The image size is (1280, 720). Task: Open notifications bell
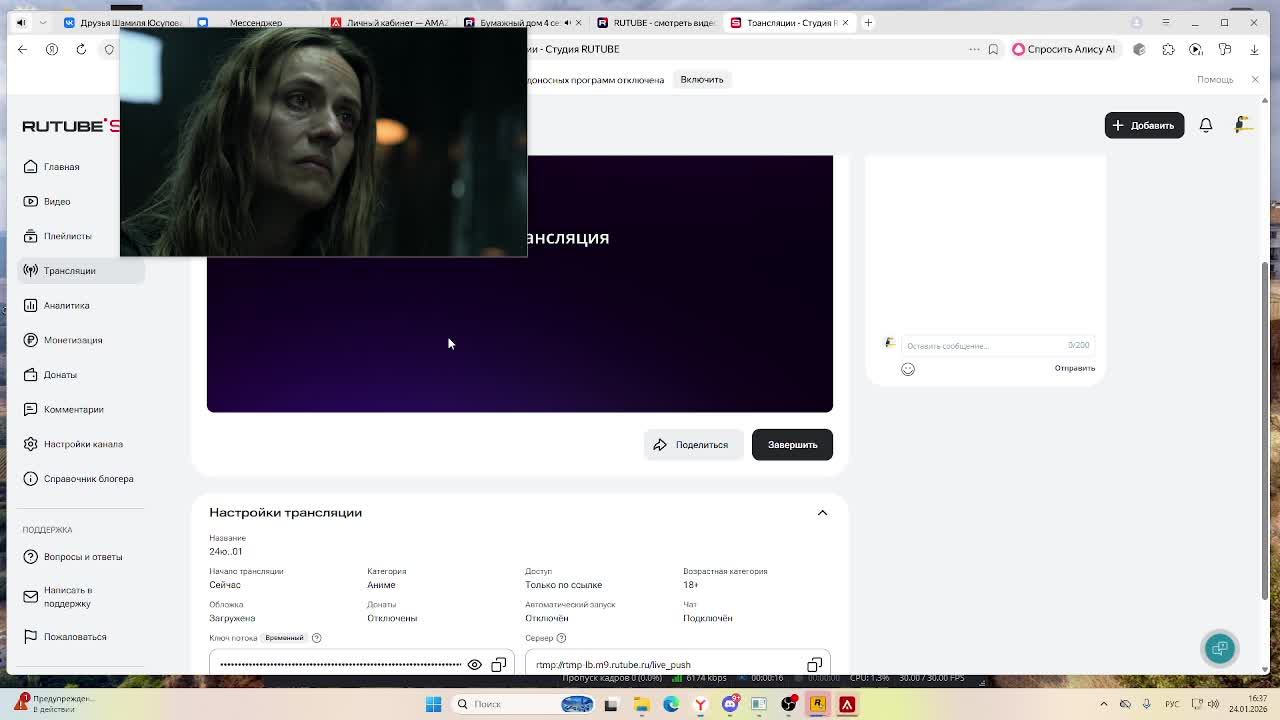1206,125
